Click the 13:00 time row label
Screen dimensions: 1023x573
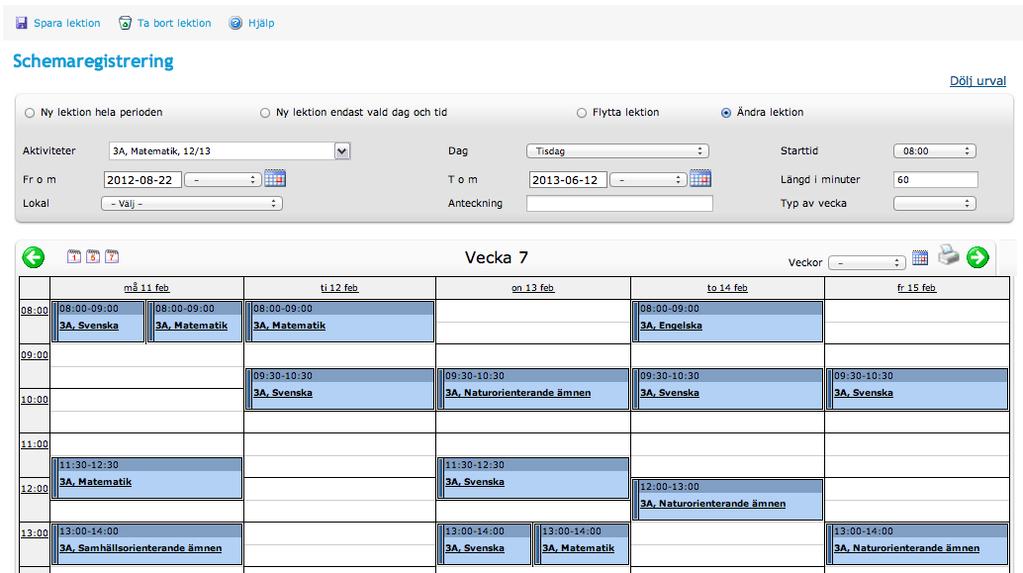[x=35, y=533]
